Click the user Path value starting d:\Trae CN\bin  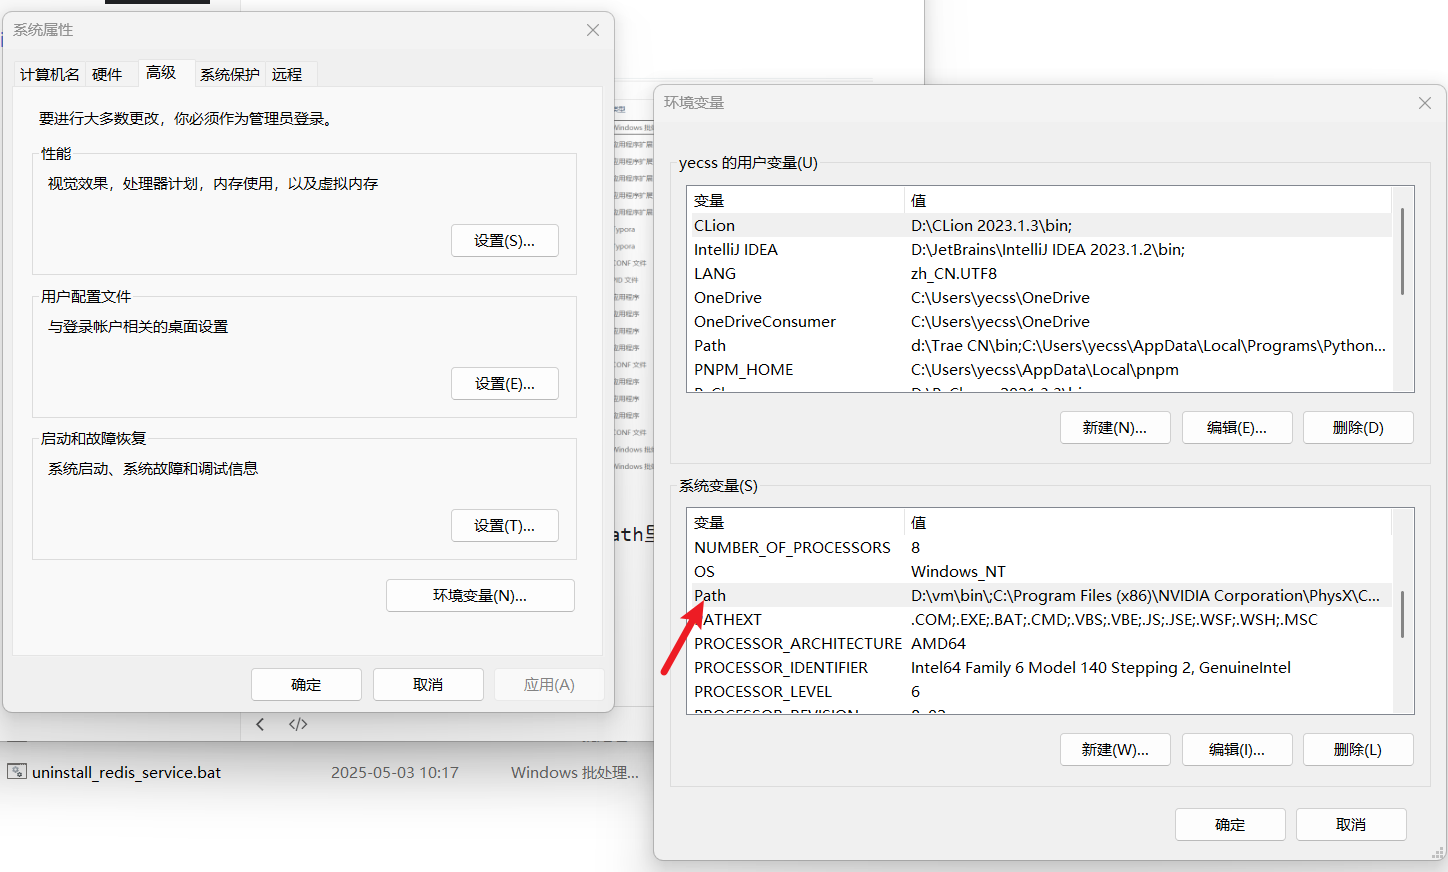coord(1148,346)
